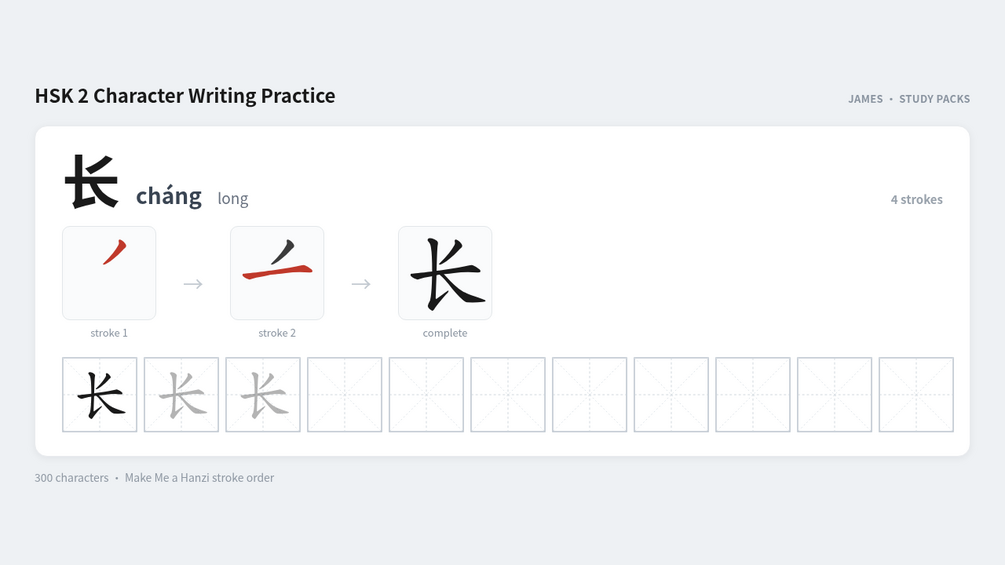The height and width of the screenshot is (565, 1005).
Task: Click the second gray tracing 长 cell
Action: pos(263,395)
